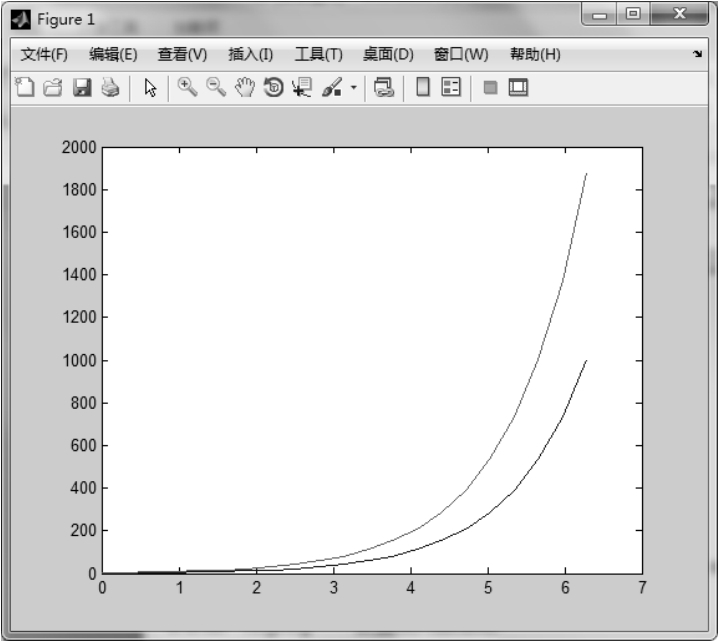Insert a legend using the toolbar icon
718x641 pixels.
[x=451, y=88]
